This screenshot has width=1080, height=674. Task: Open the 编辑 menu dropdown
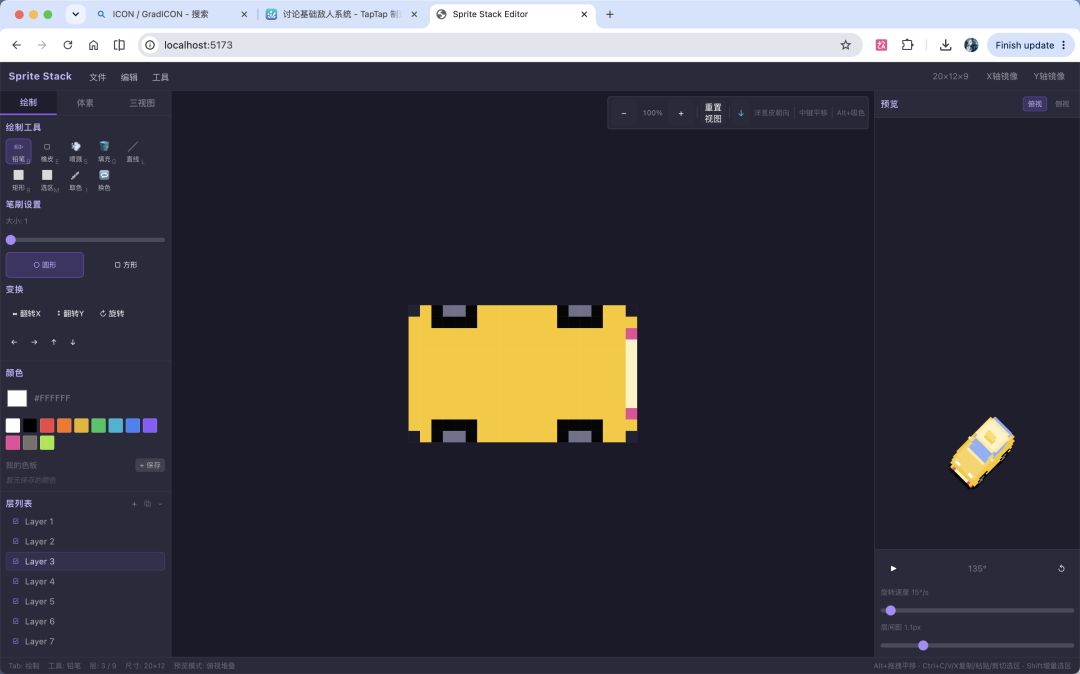[129, 77]
